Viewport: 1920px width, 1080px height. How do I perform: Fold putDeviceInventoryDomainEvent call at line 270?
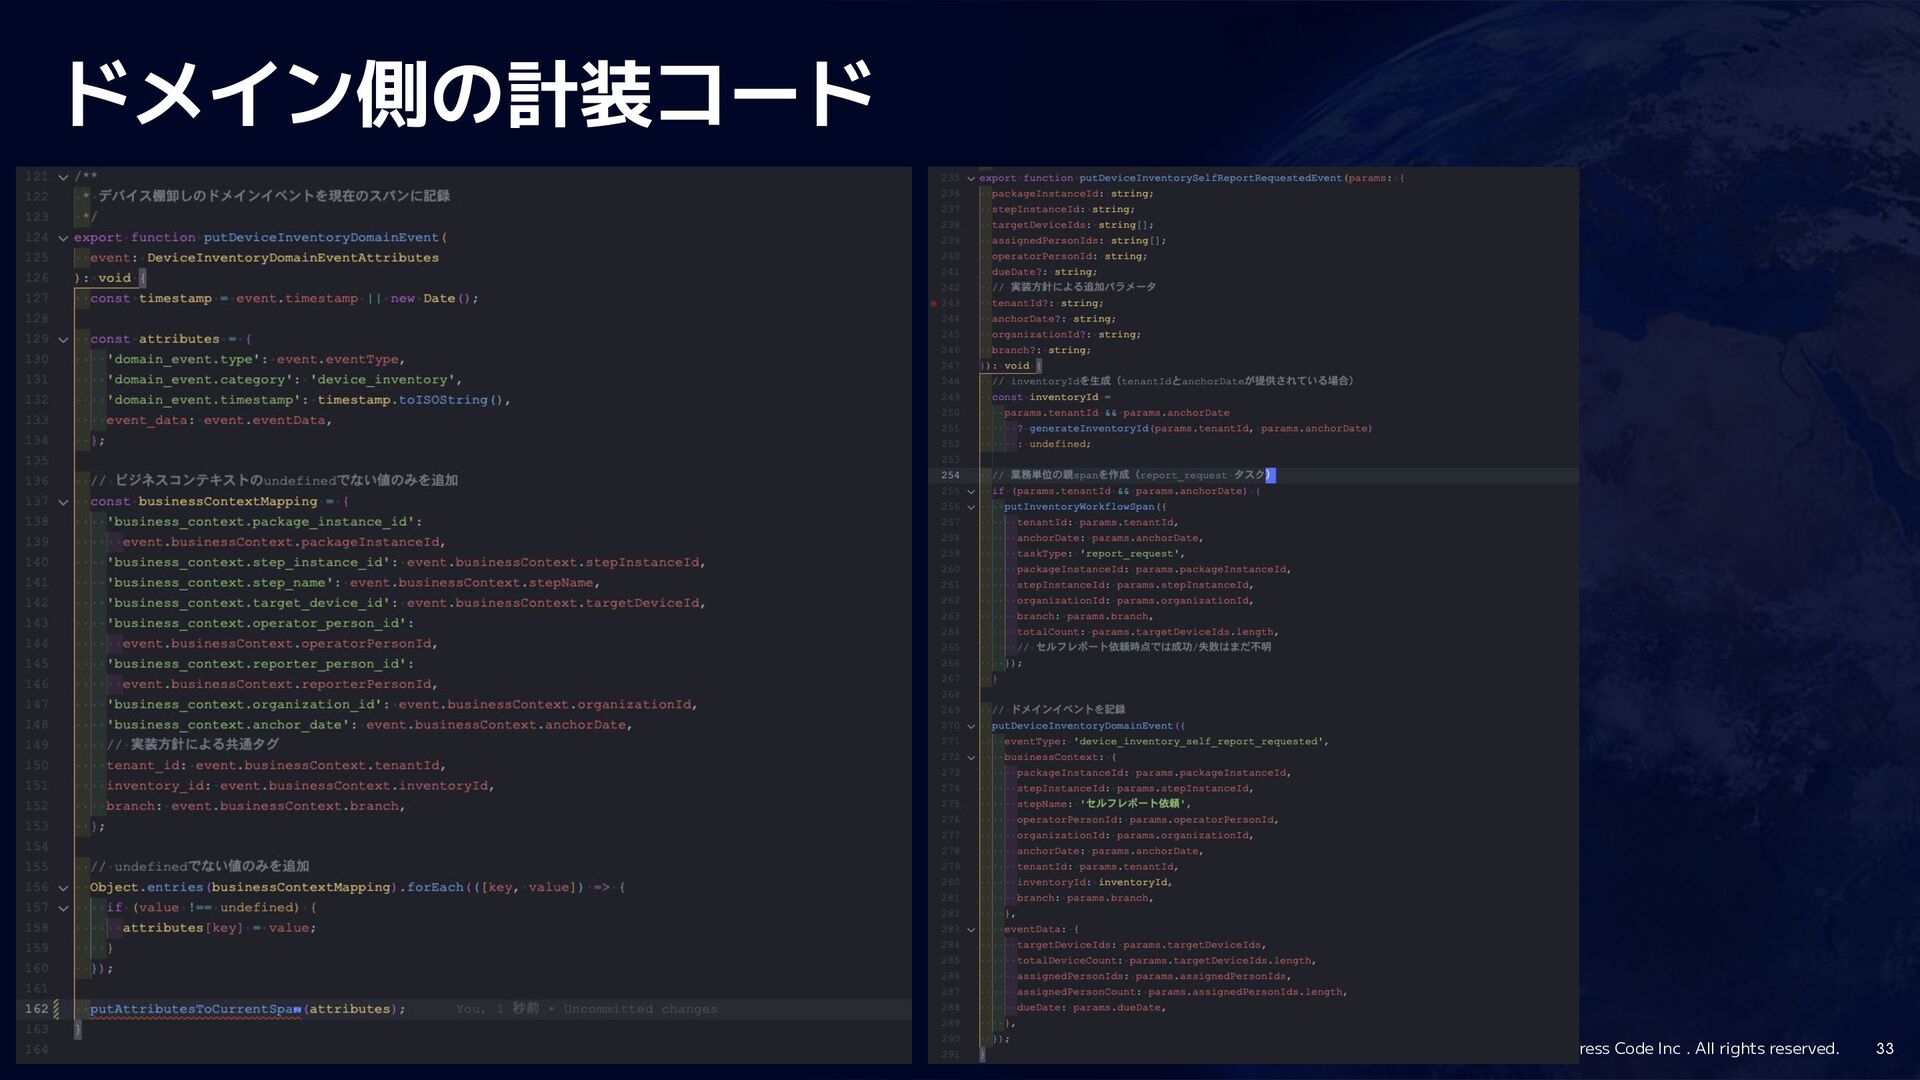coord(971,726)
